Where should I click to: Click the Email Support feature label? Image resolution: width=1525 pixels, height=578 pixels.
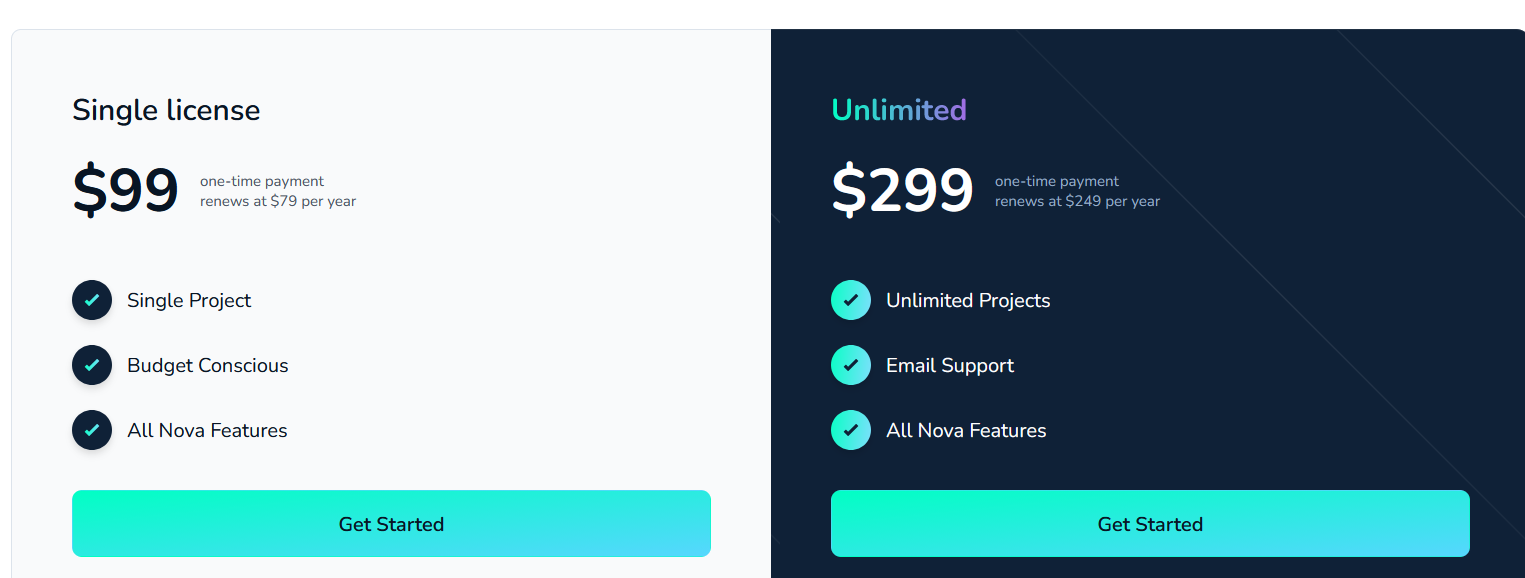pyautogui.click(x=950, y=365)
